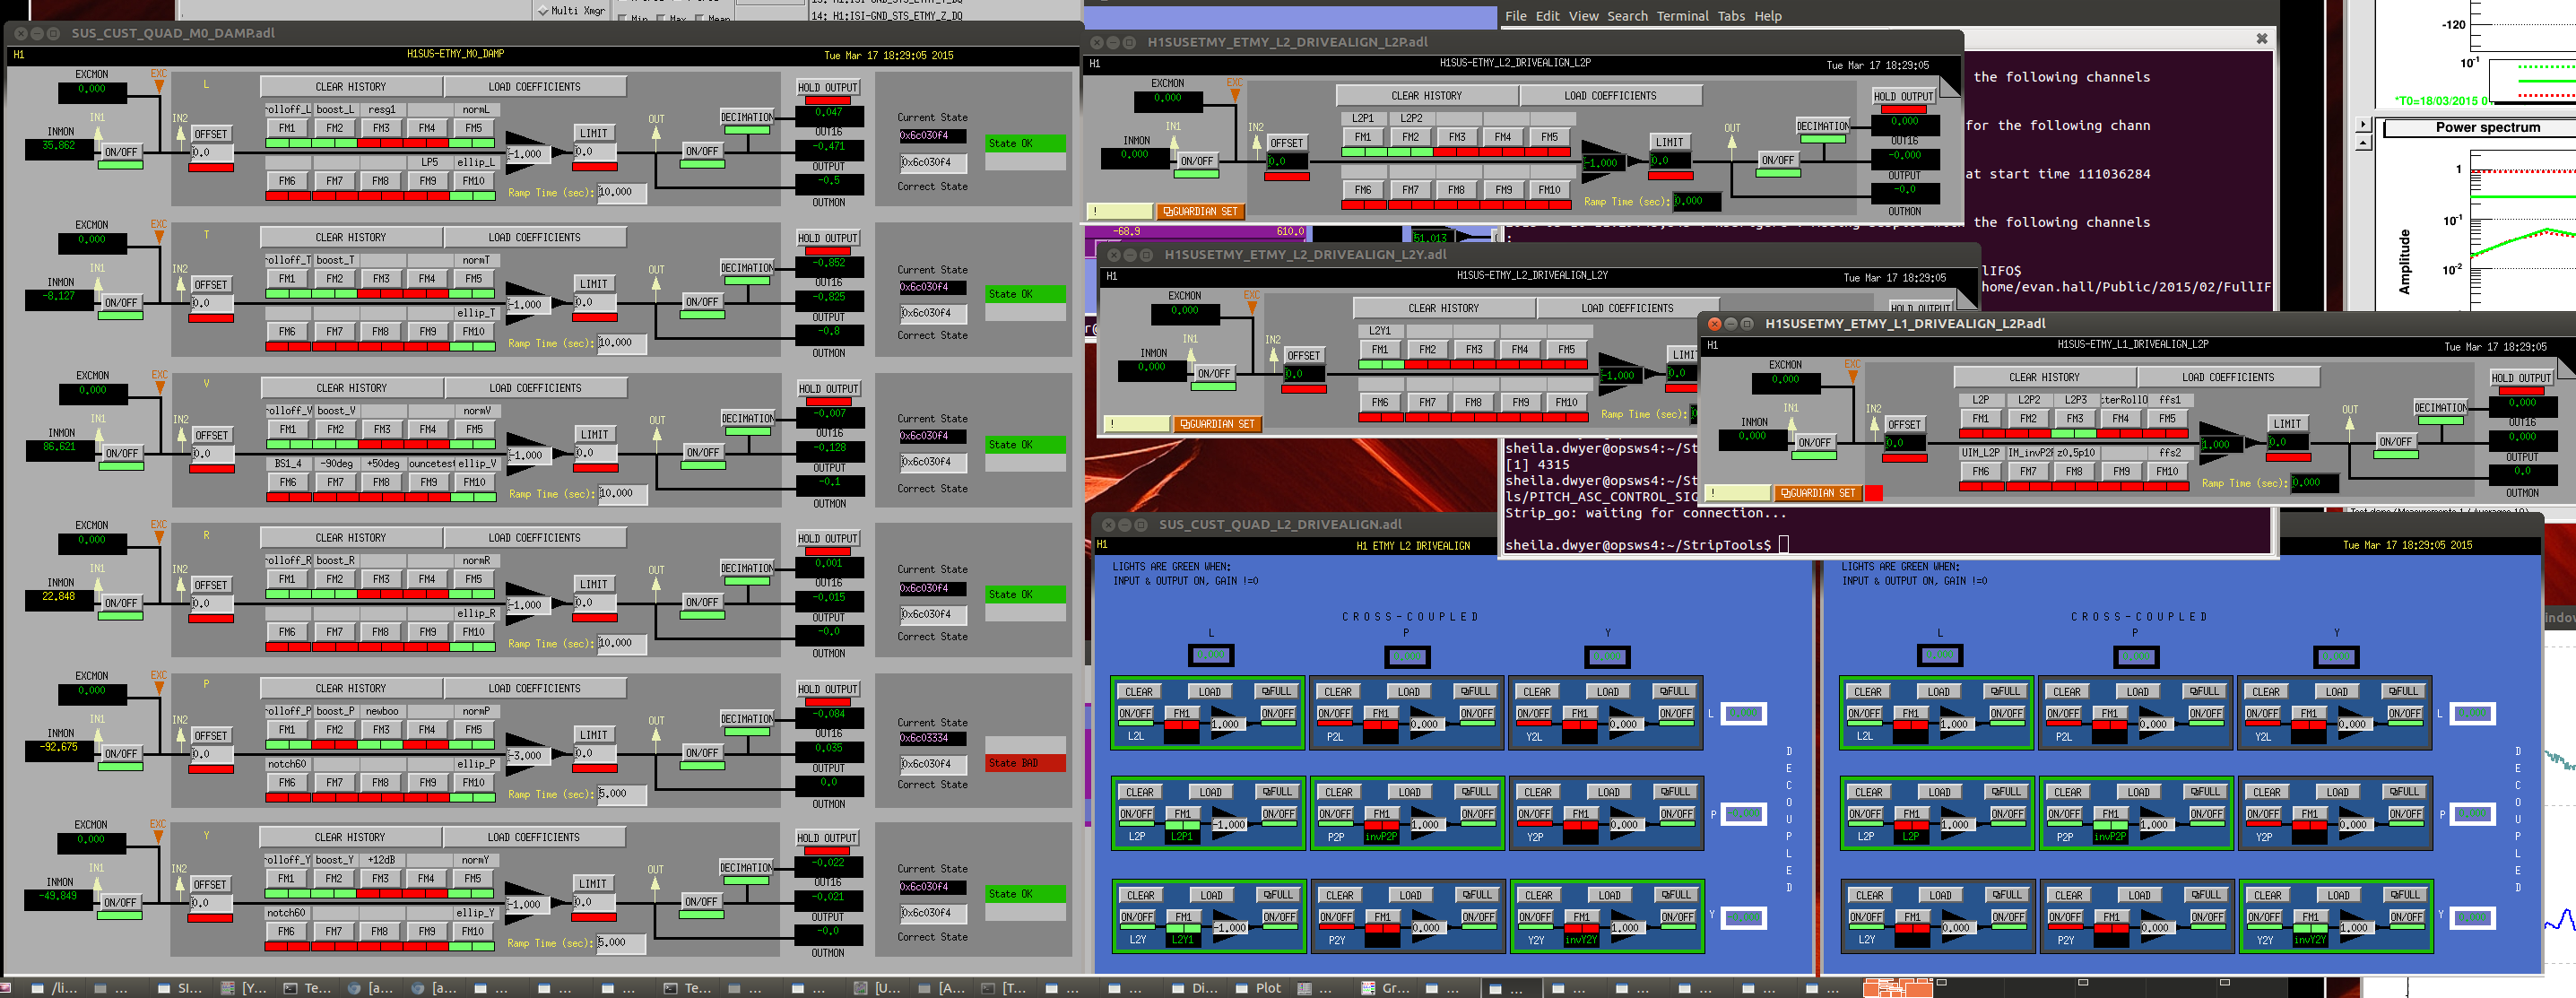Select the Multi Xmgr radio option
The height and width of the screenshot is (998, 2576).
click(x=571, y=10)
